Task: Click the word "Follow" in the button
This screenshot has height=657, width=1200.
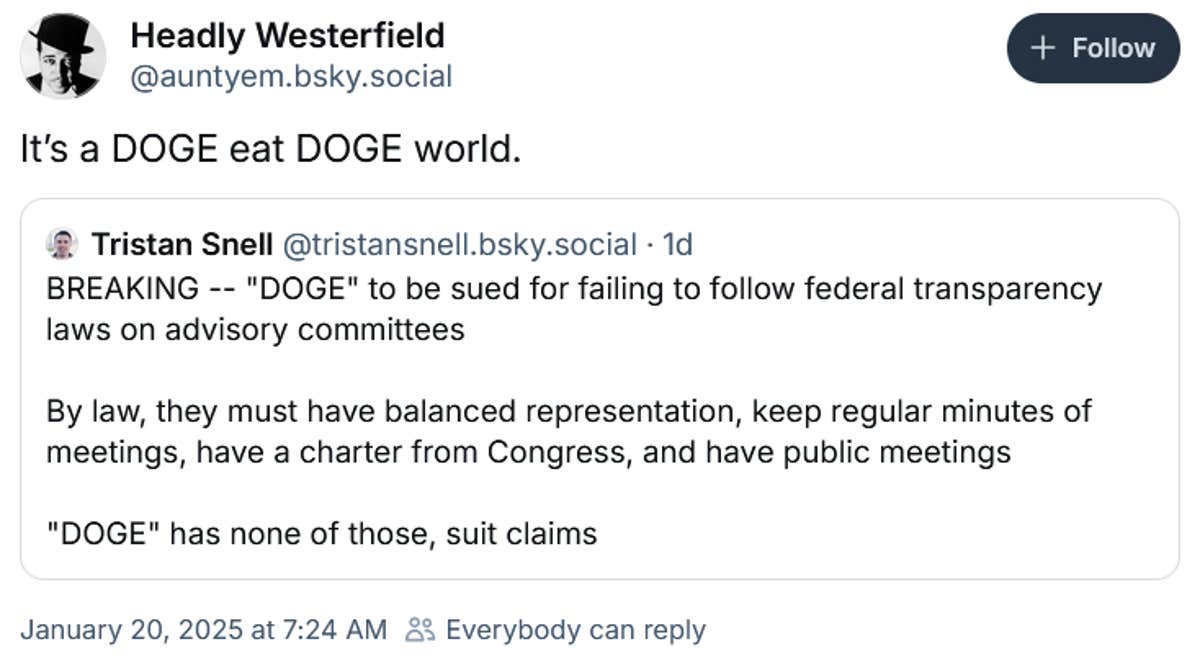Action: 1113,48
